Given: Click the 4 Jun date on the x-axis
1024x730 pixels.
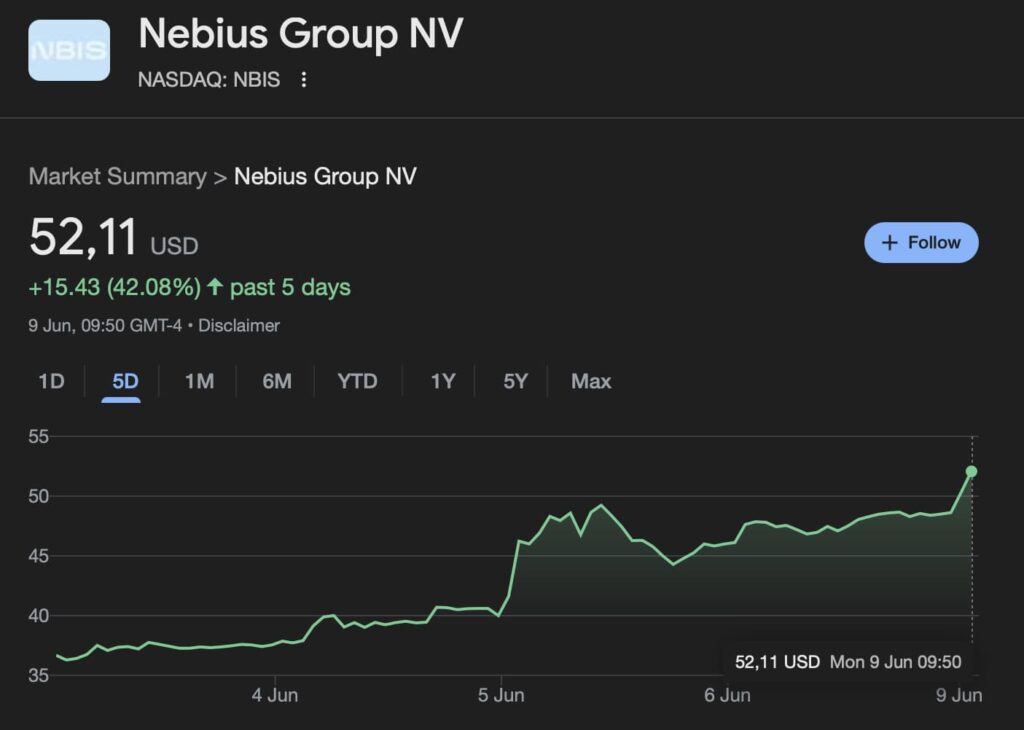Looking at the screenshot, I should tap(275, 695).
